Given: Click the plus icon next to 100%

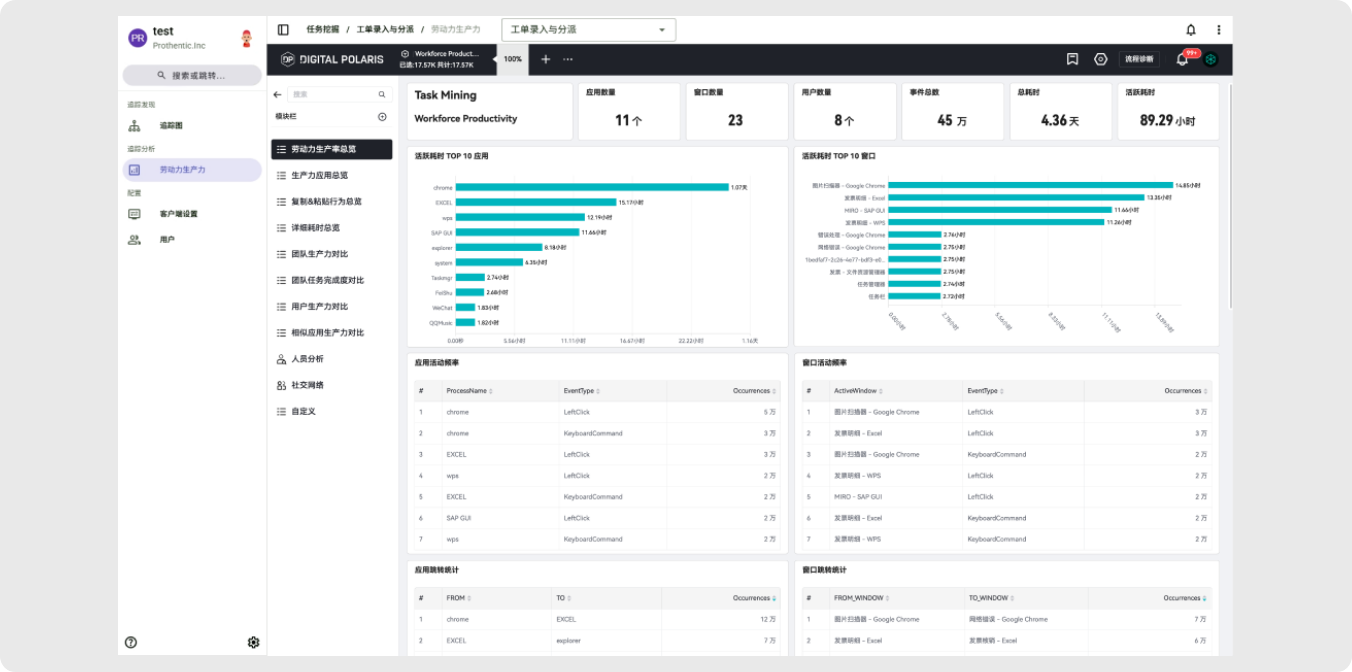Looking at the screenshot, I should click(545, 59).
